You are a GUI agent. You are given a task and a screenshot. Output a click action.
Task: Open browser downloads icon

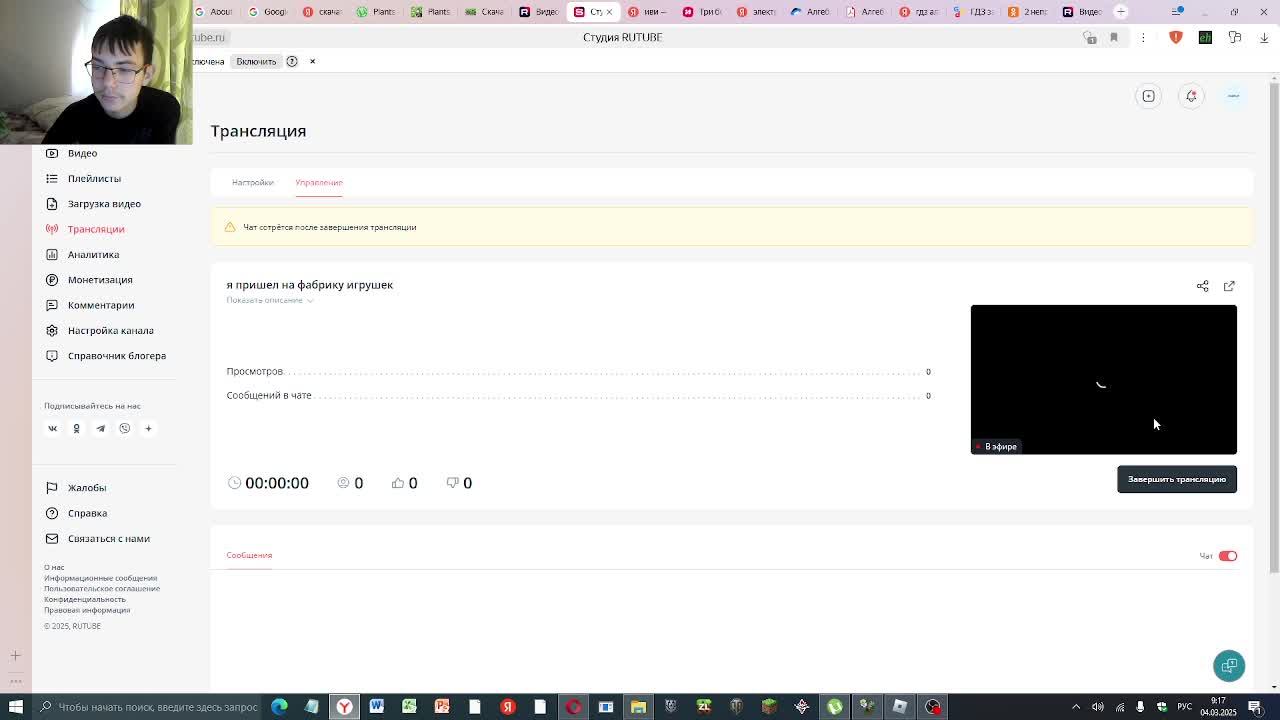[x=1264, y=37]
